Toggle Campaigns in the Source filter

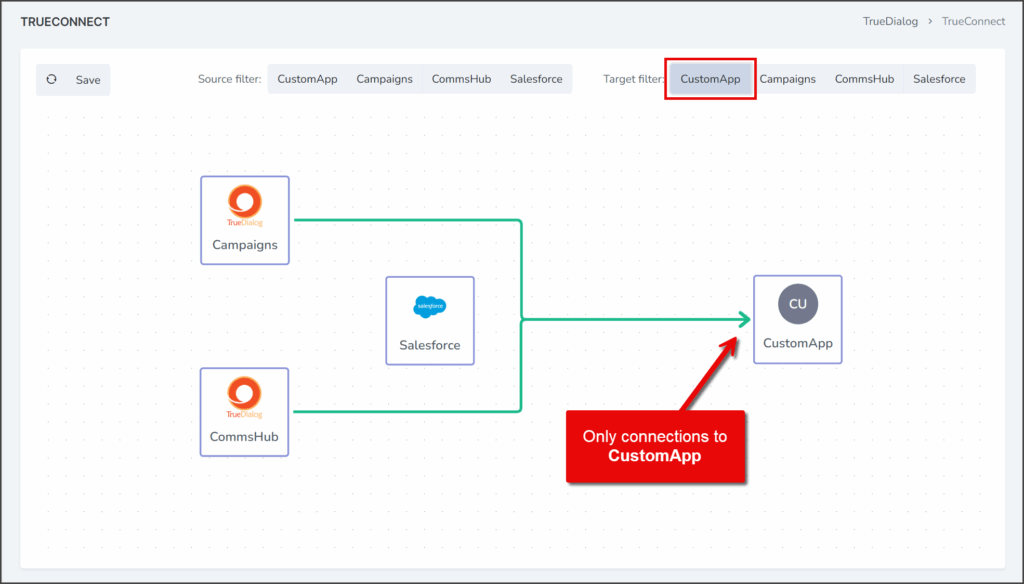coord(384,79)
